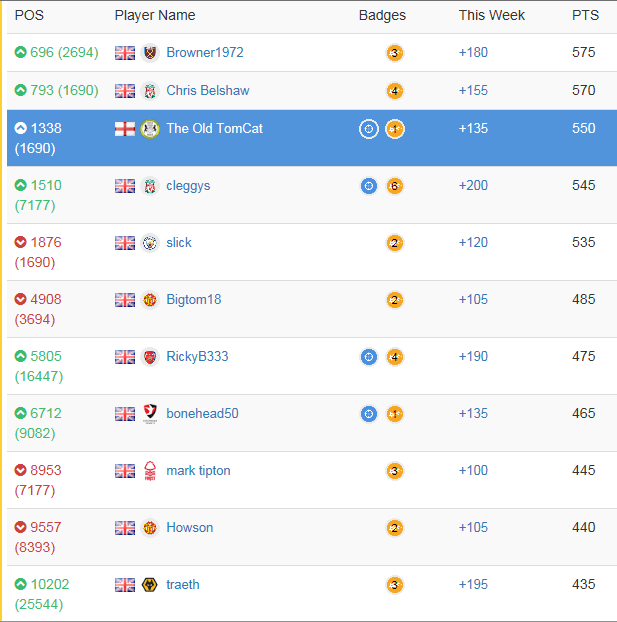This screenshot has width=617, height=622.
Task: Click the +200 weekly score for cleggys
Action: tap(473, 186)
